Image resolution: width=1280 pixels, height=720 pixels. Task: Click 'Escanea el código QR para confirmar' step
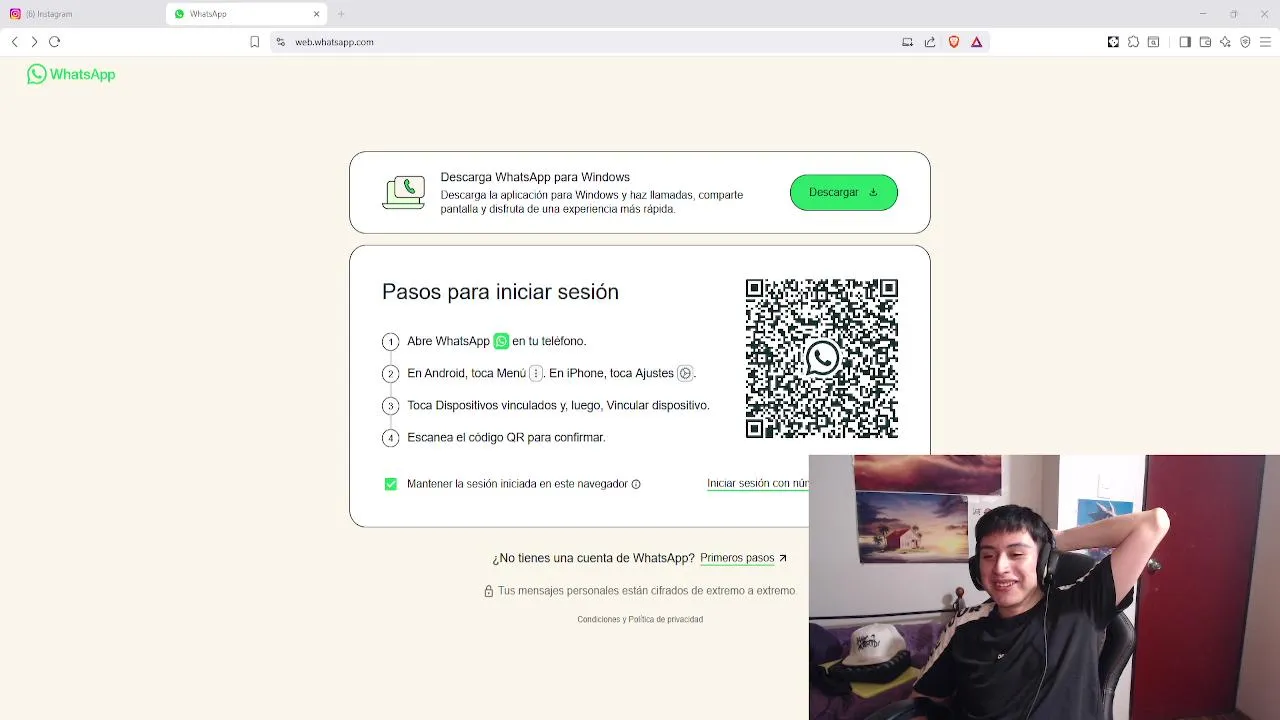point(506,437)
